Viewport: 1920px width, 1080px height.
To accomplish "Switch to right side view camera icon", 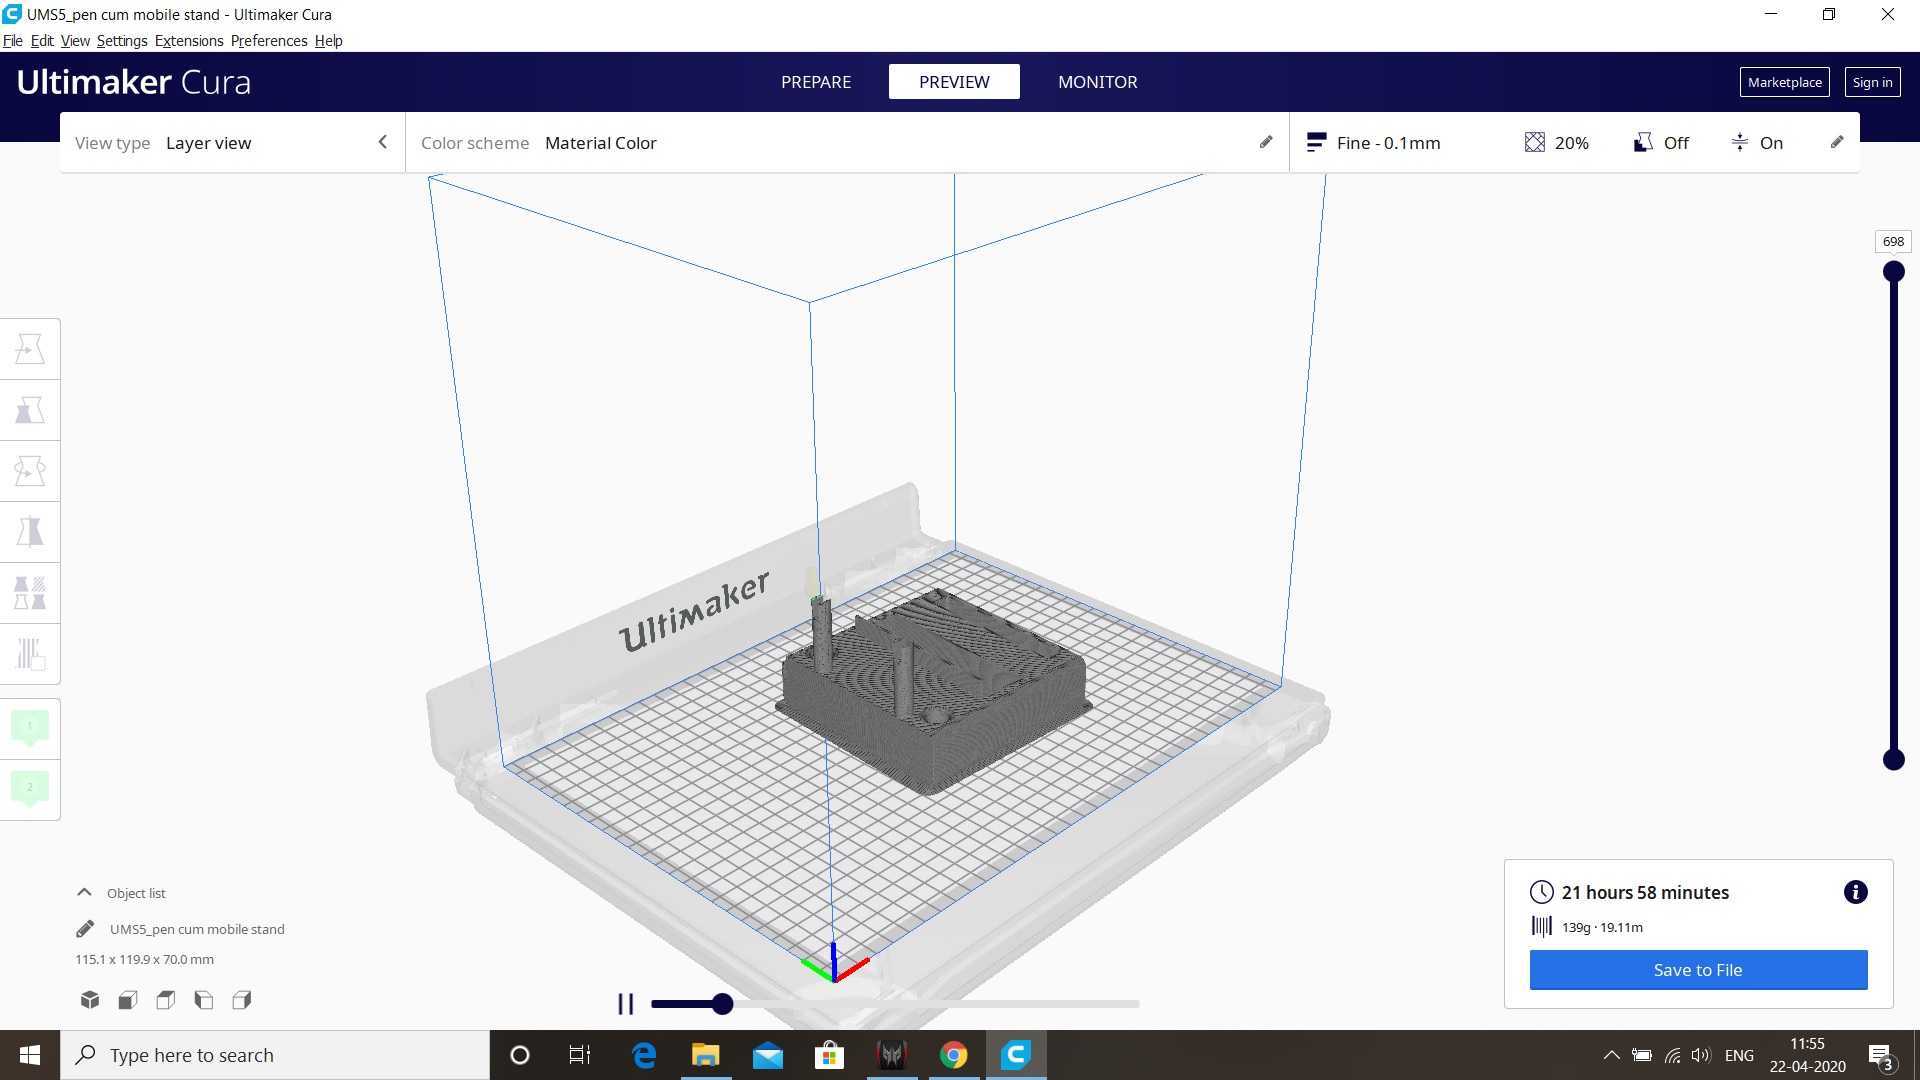I will point(242,1000).
